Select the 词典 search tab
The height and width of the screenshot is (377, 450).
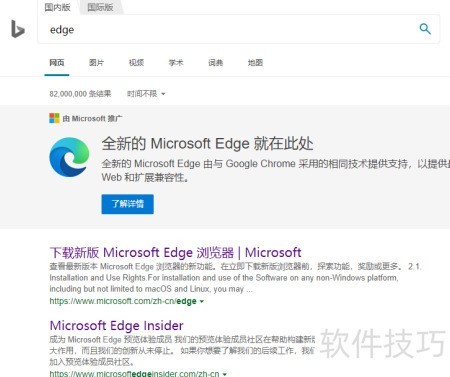215,62
